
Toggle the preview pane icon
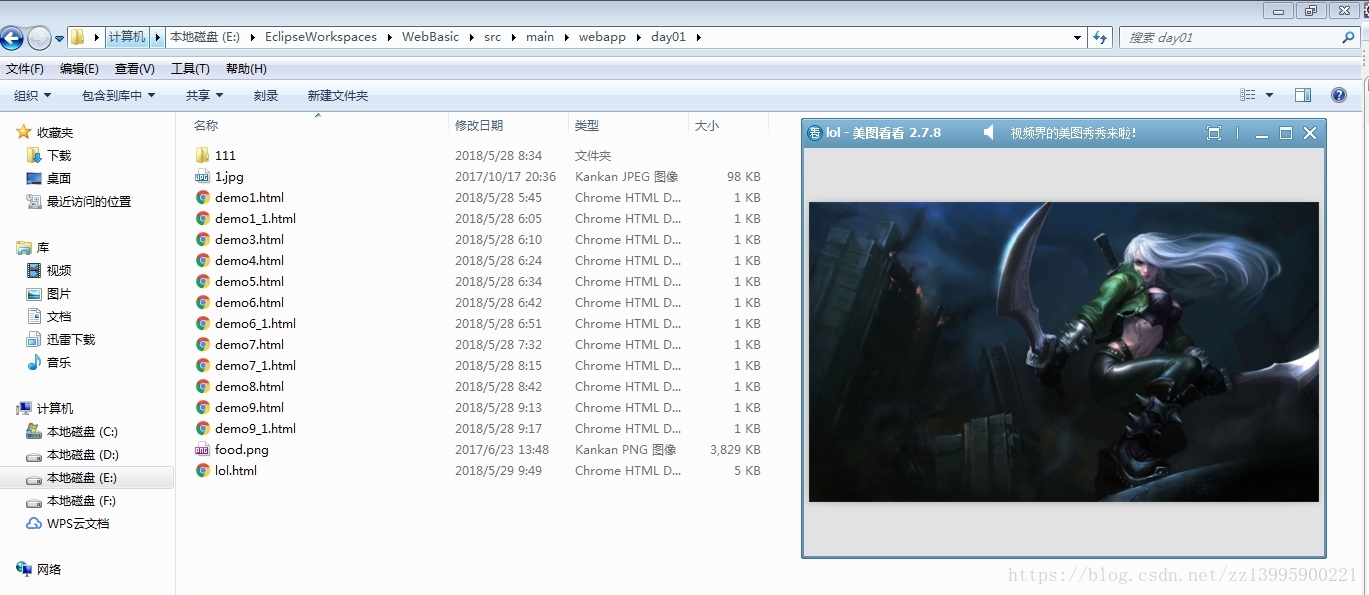(1302, 95)
